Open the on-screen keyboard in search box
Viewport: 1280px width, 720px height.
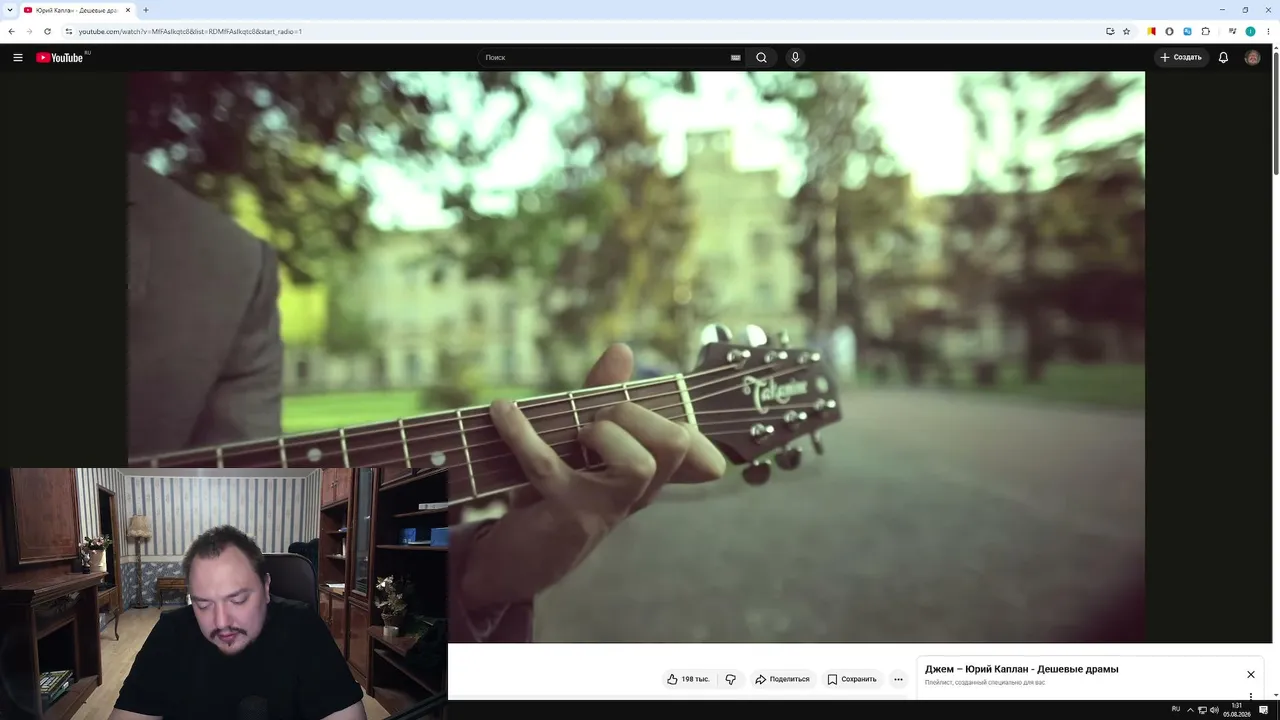point(736,57)
